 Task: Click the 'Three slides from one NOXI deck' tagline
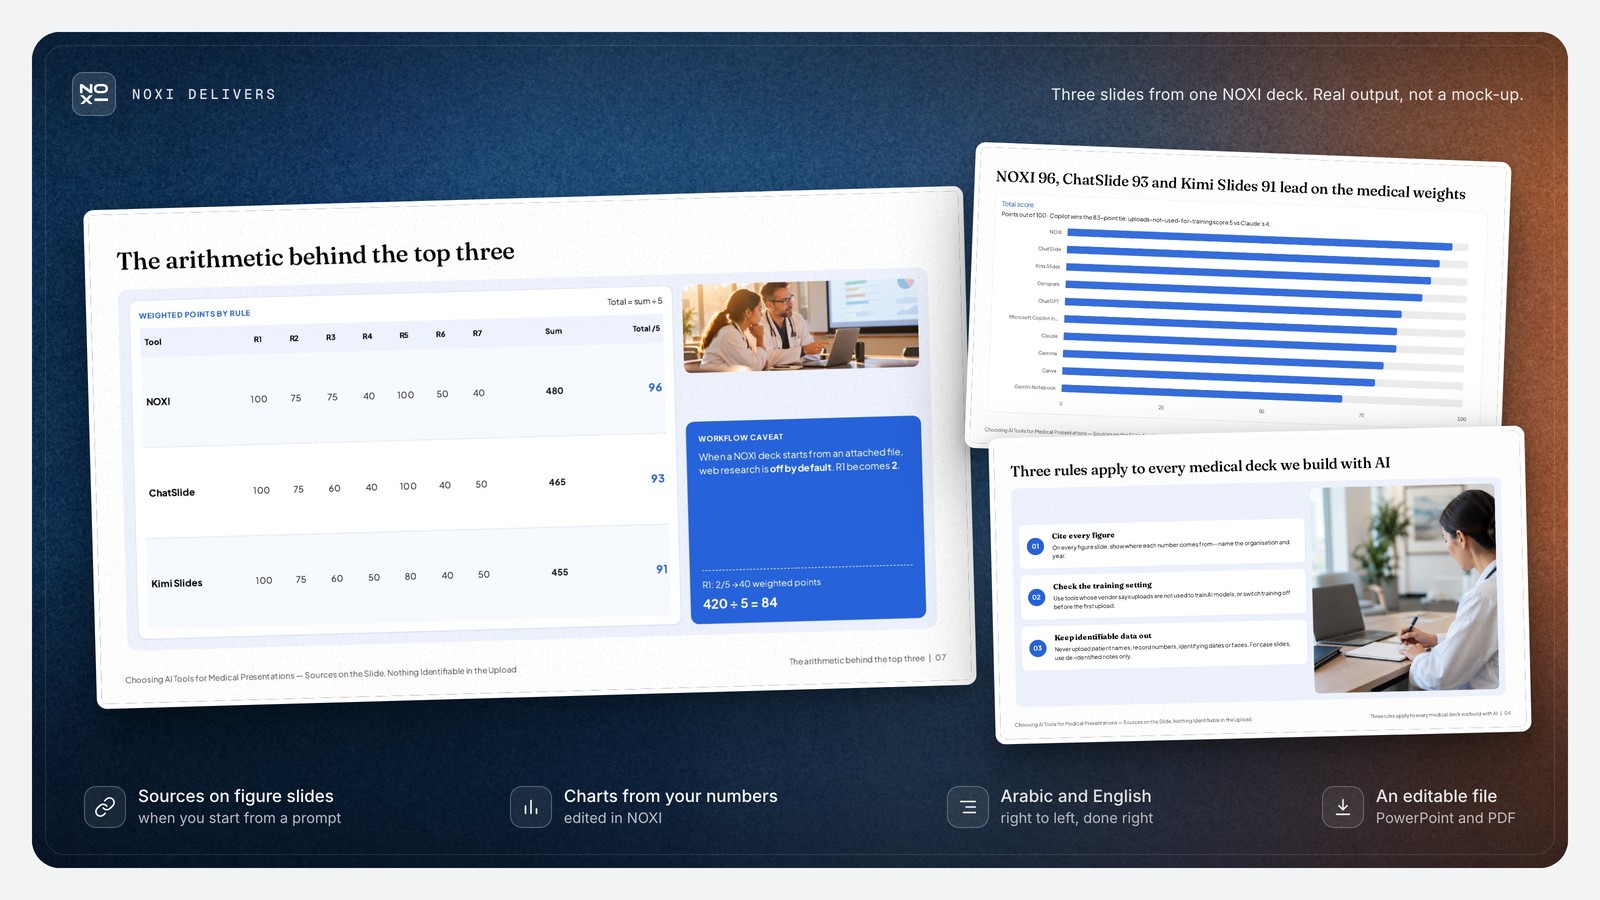[1287, 94]
